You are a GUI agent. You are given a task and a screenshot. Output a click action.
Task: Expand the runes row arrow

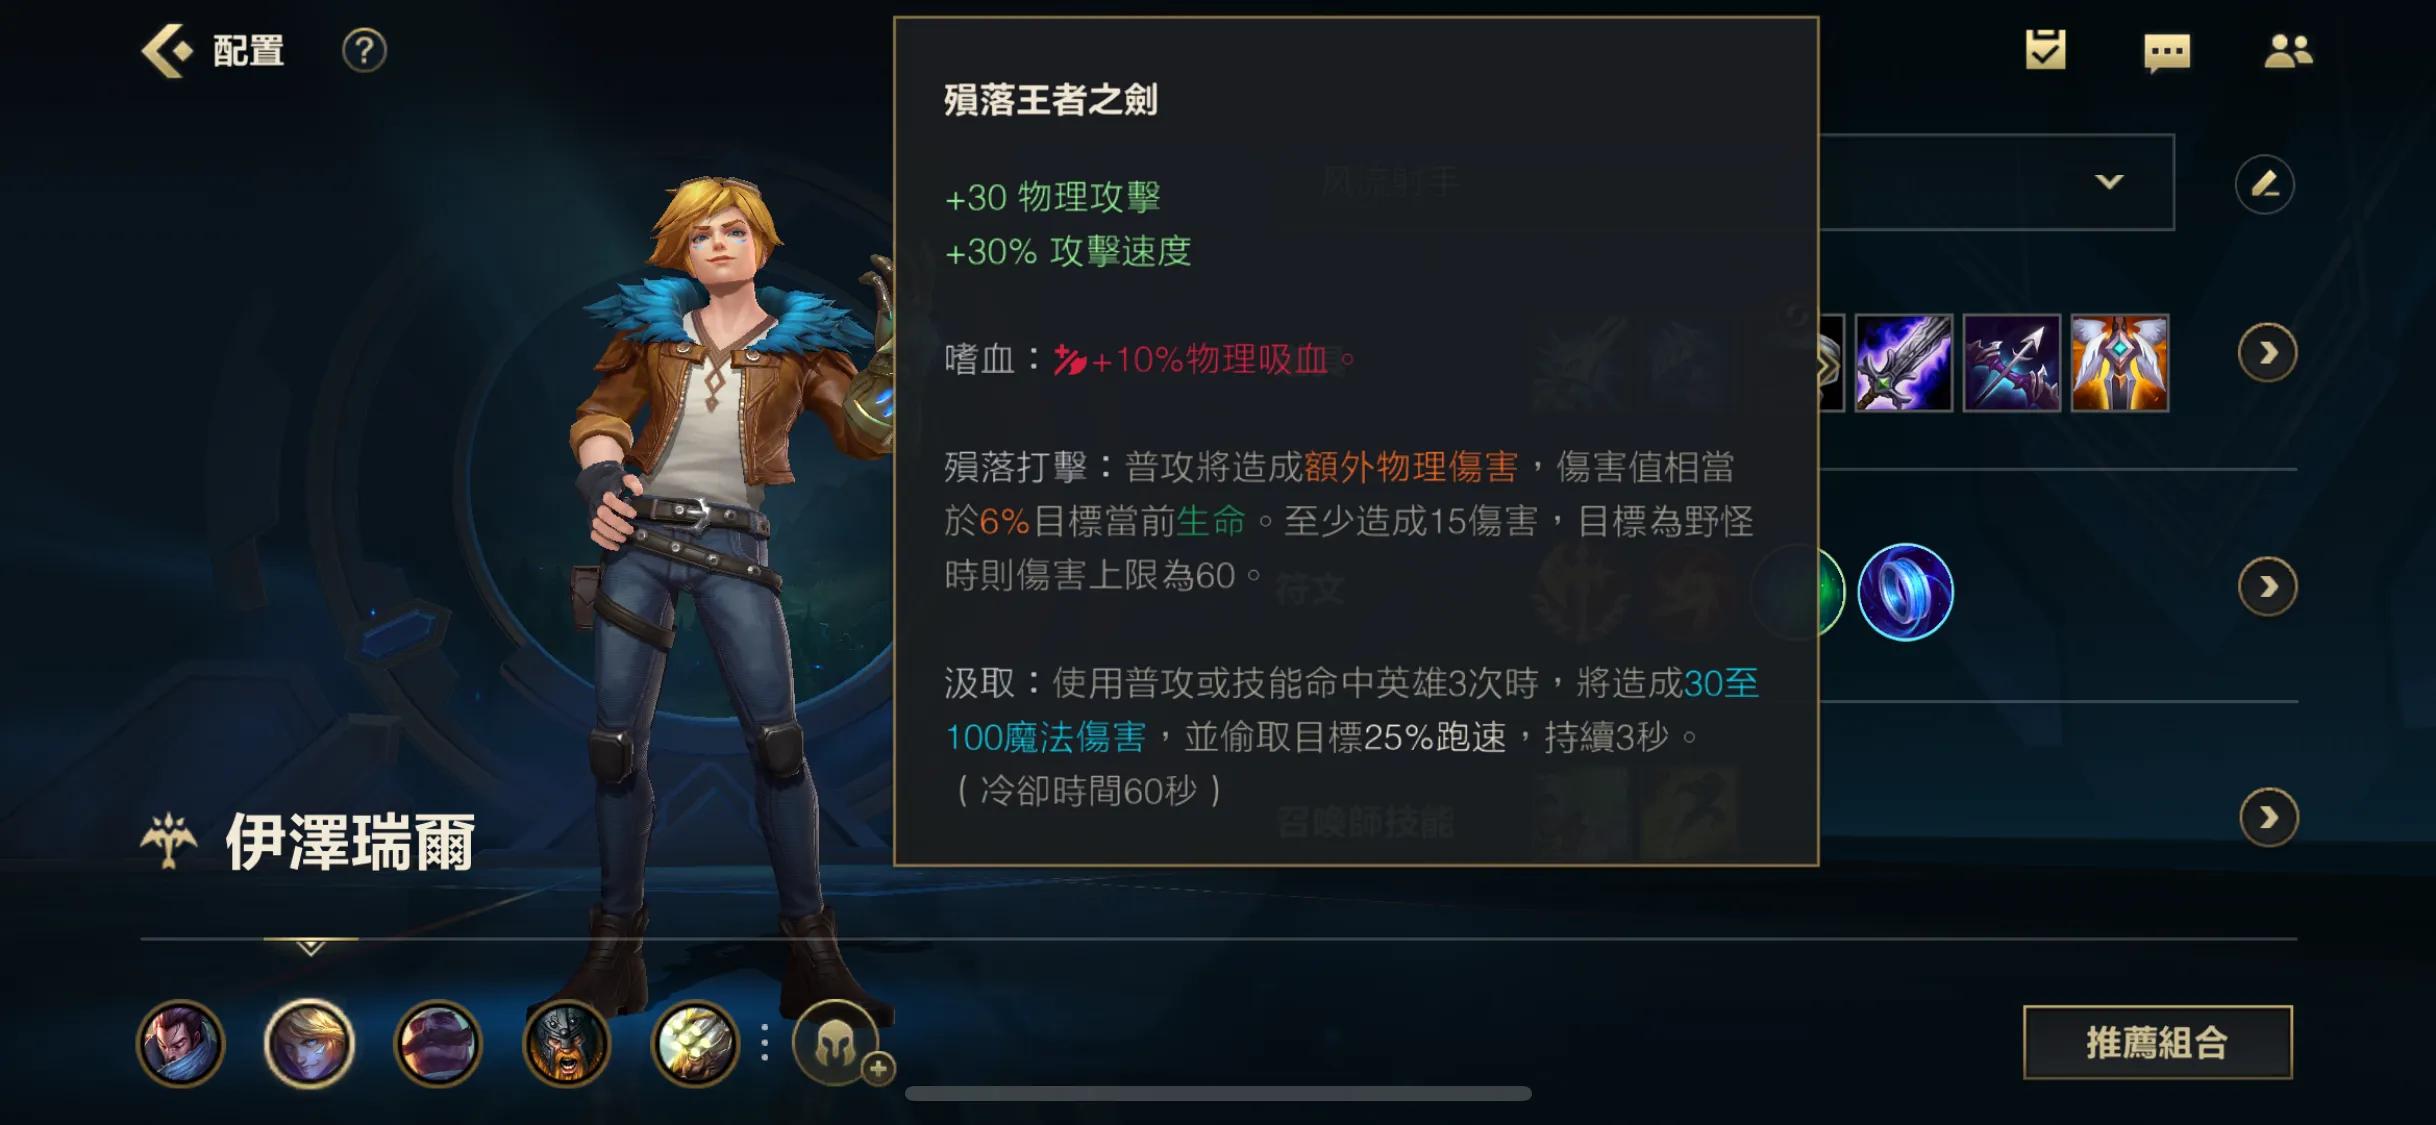[x=2267, y=586]
